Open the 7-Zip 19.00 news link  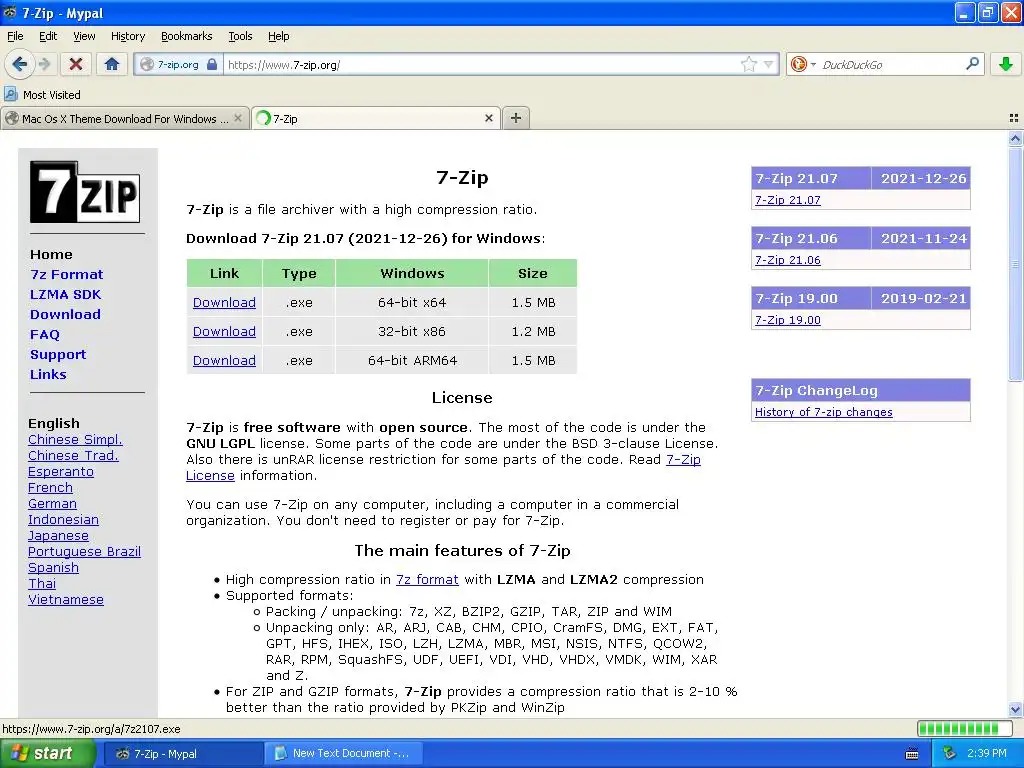[x=788, y=320]
